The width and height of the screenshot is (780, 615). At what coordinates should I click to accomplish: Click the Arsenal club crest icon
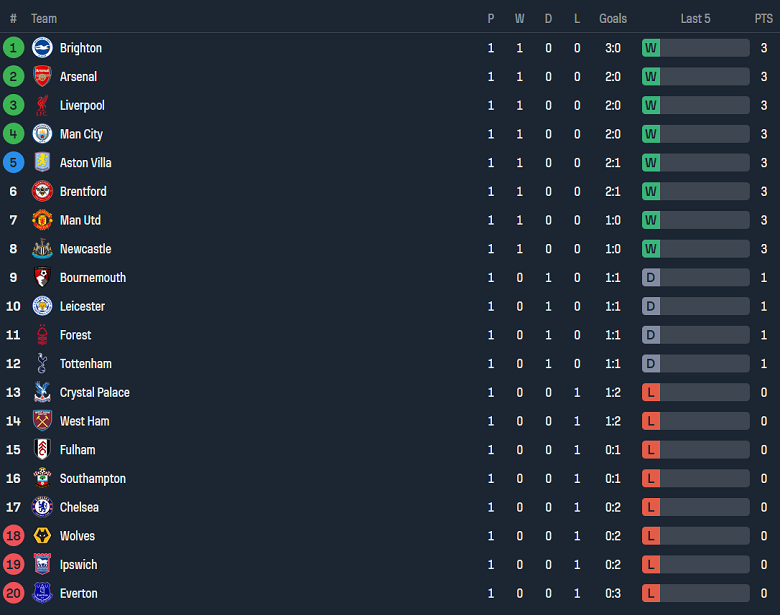(x=42, y=77)
